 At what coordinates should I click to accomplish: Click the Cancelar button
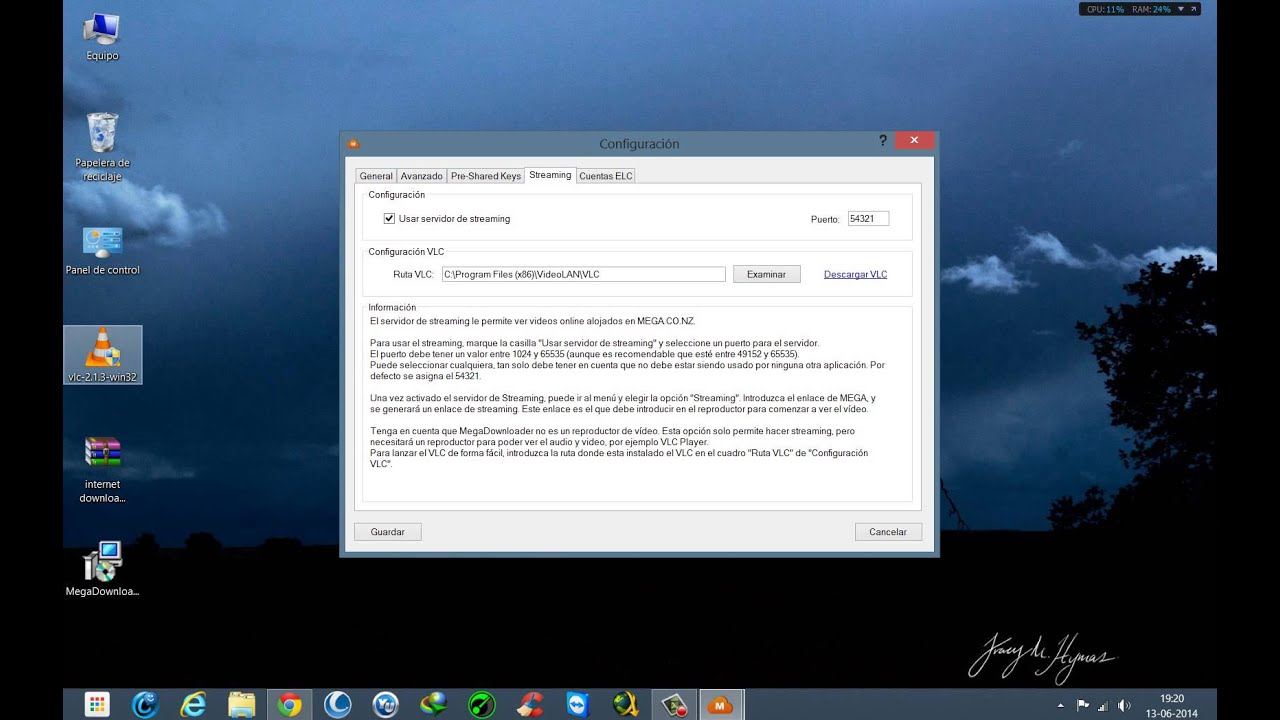tap(888, 532)
